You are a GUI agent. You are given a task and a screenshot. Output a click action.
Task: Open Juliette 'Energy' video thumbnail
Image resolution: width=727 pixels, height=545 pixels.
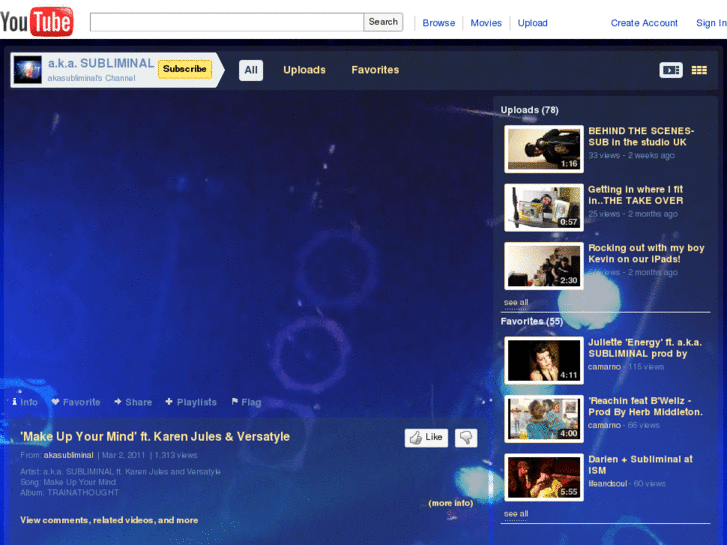[544, 360]
